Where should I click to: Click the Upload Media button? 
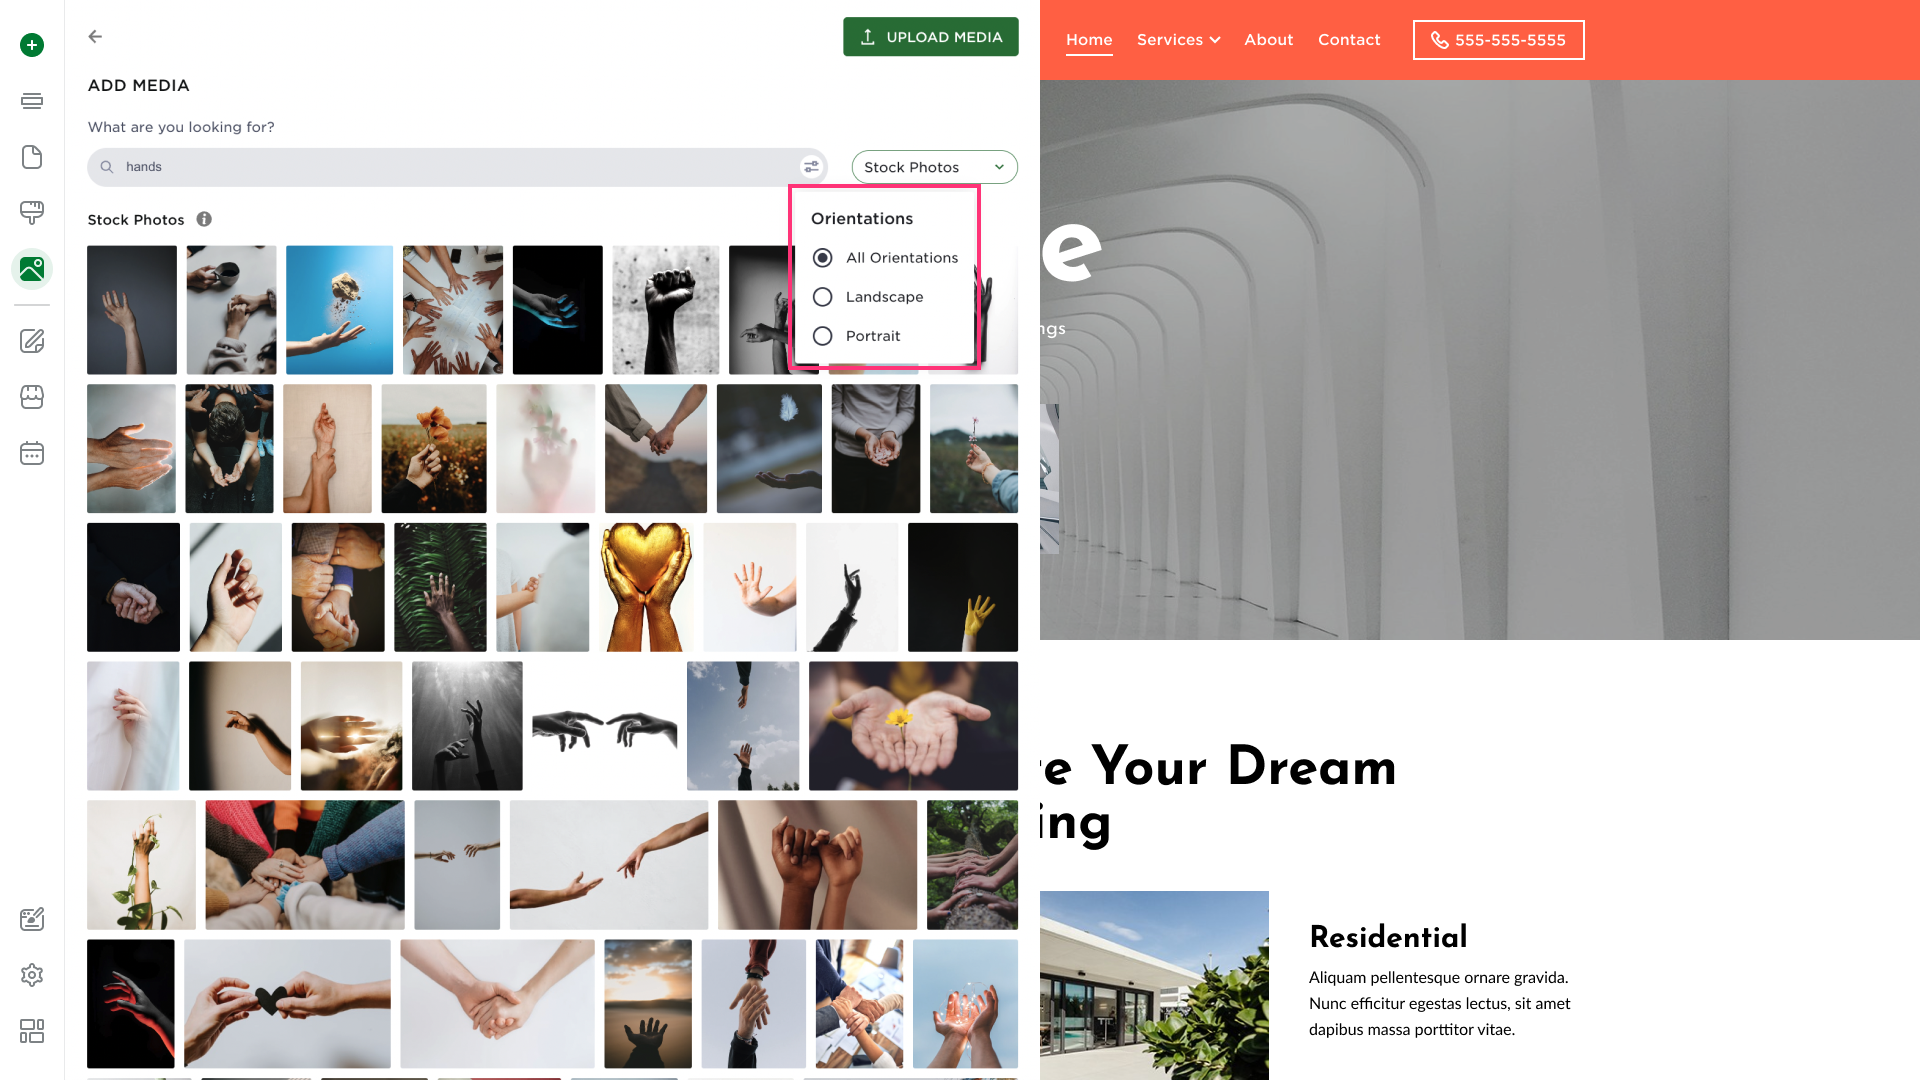pyautogui.click(x=930, y=37)
